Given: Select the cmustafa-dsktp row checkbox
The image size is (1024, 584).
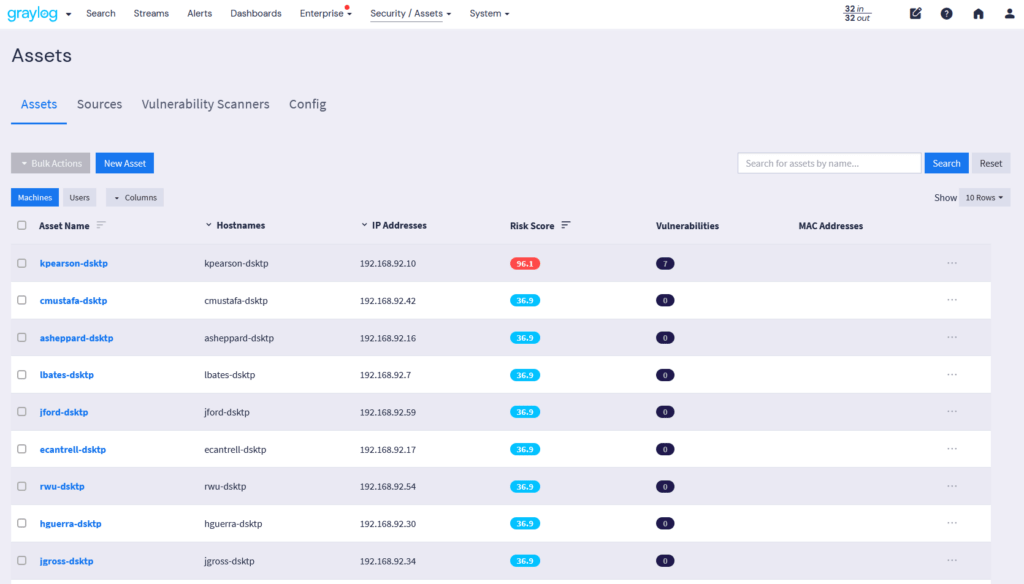Looking at the screenshot, I should tap(22, 300).
